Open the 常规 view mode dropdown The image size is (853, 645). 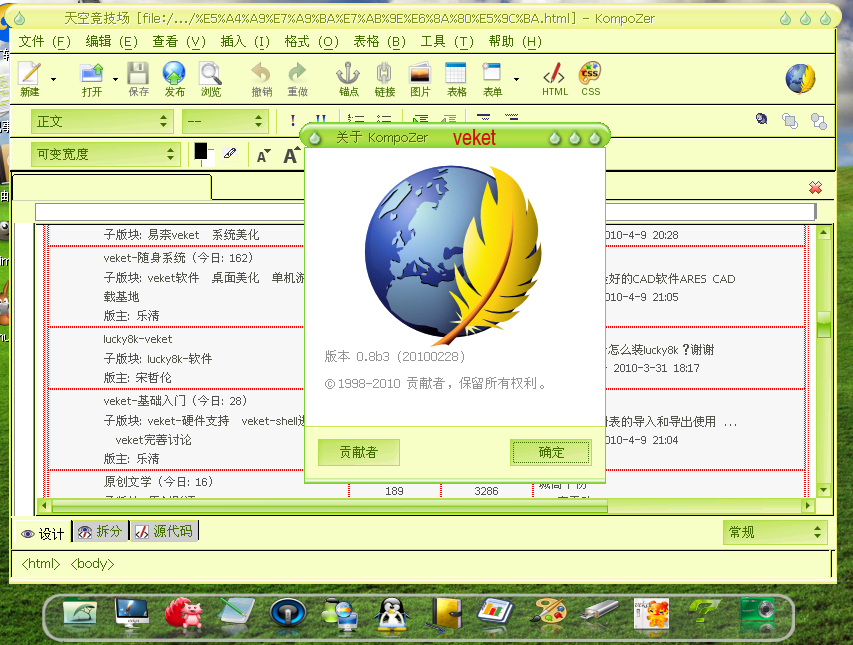pyautogui.click(x=775, y=532)
